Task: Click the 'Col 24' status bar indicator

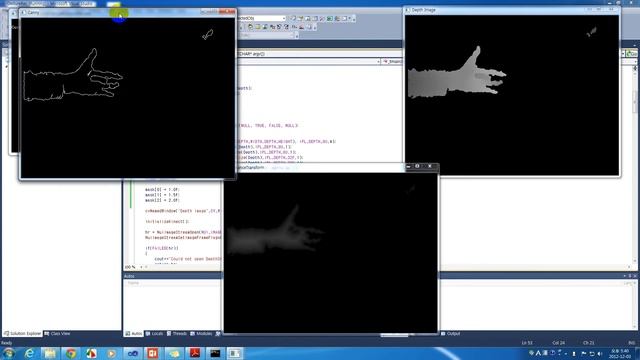Action: click(x=558, y=343)
